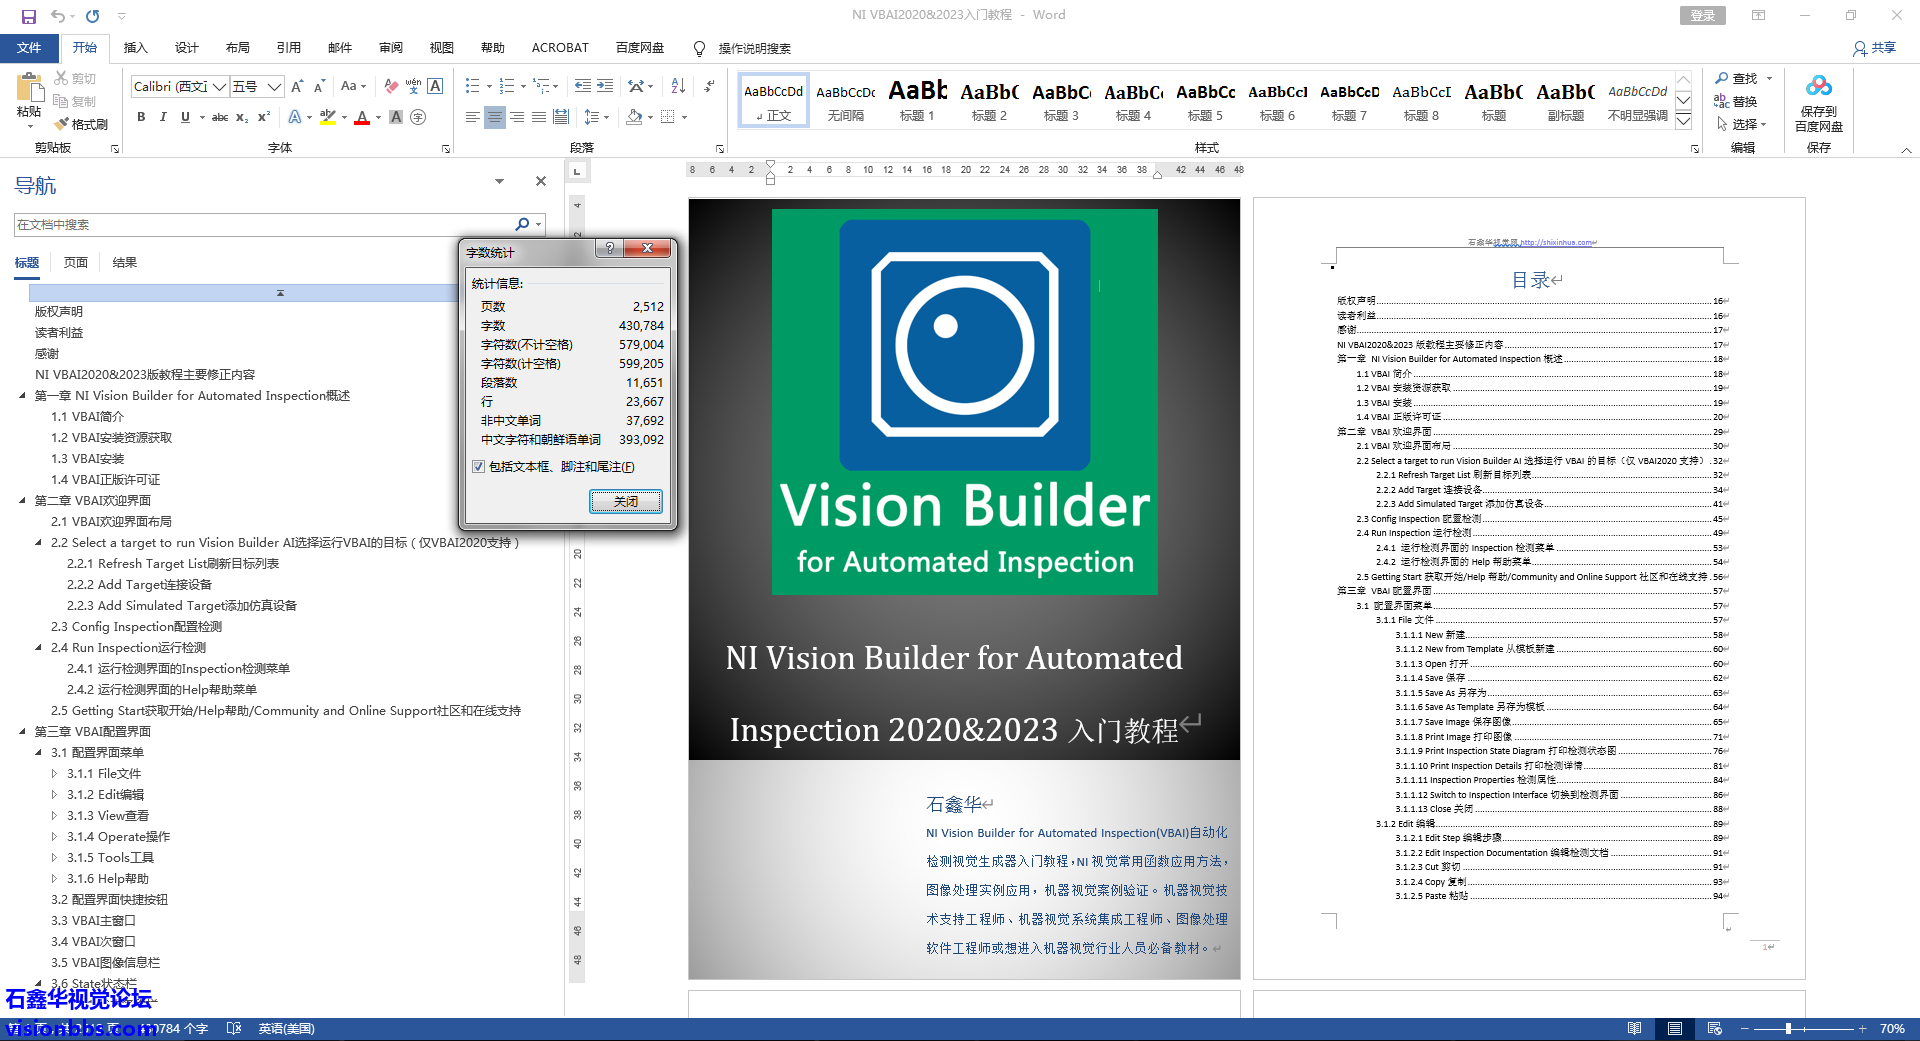1920x1041 pixels.
Task: Switch to Read Mode view icon
Action: [x=1634, y=1028]
